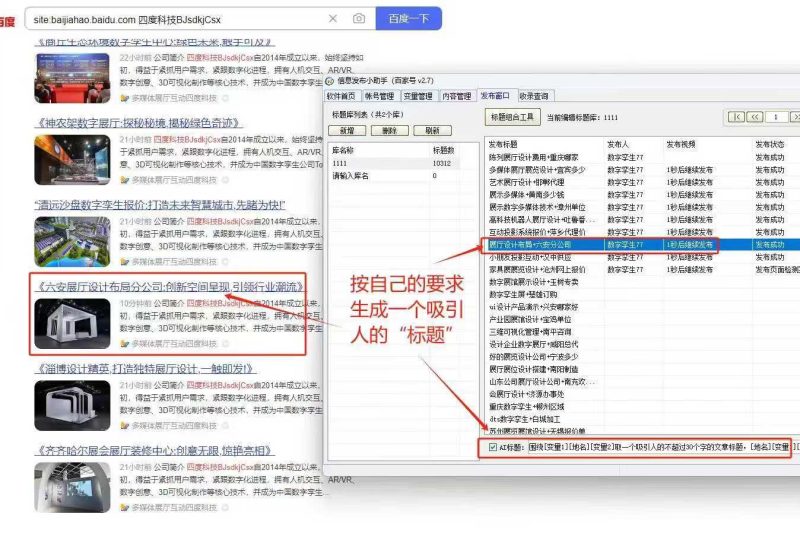This screenshot has width=800, height=533.
Task: Click source icon under 齐齐哈尔 result
Action: coord(124,507)
